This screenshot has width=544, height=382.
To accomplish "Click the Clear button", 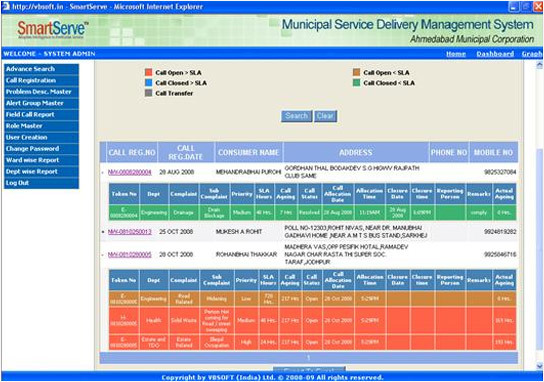I will (325, 116).
